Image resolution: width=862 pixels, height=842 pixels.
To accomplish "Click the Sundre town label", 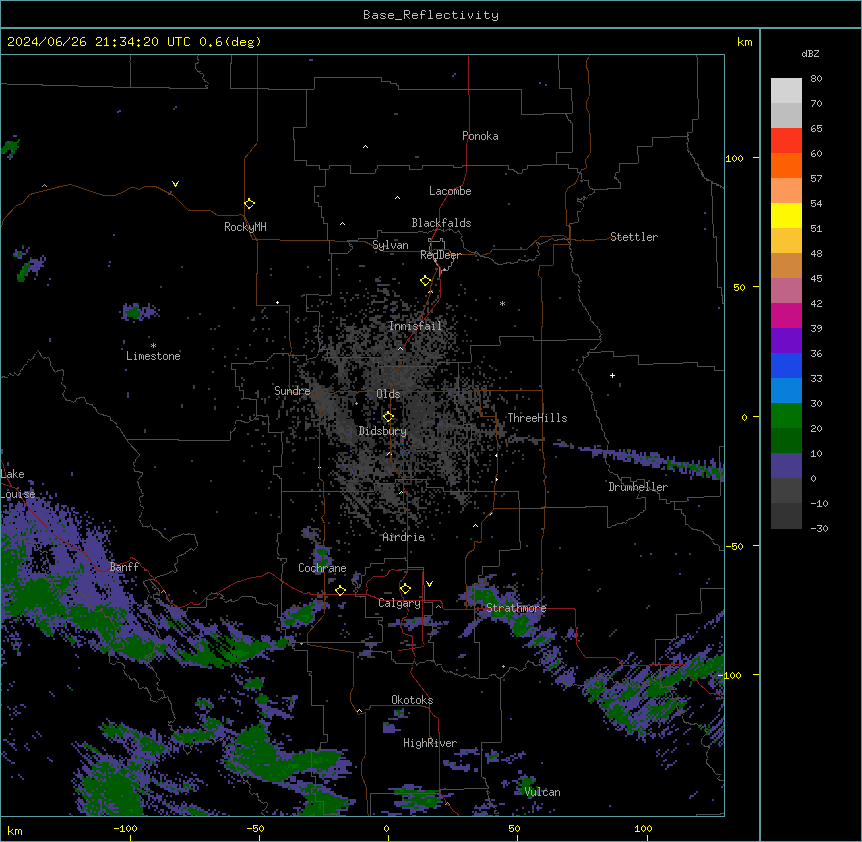I will point(292,391).
